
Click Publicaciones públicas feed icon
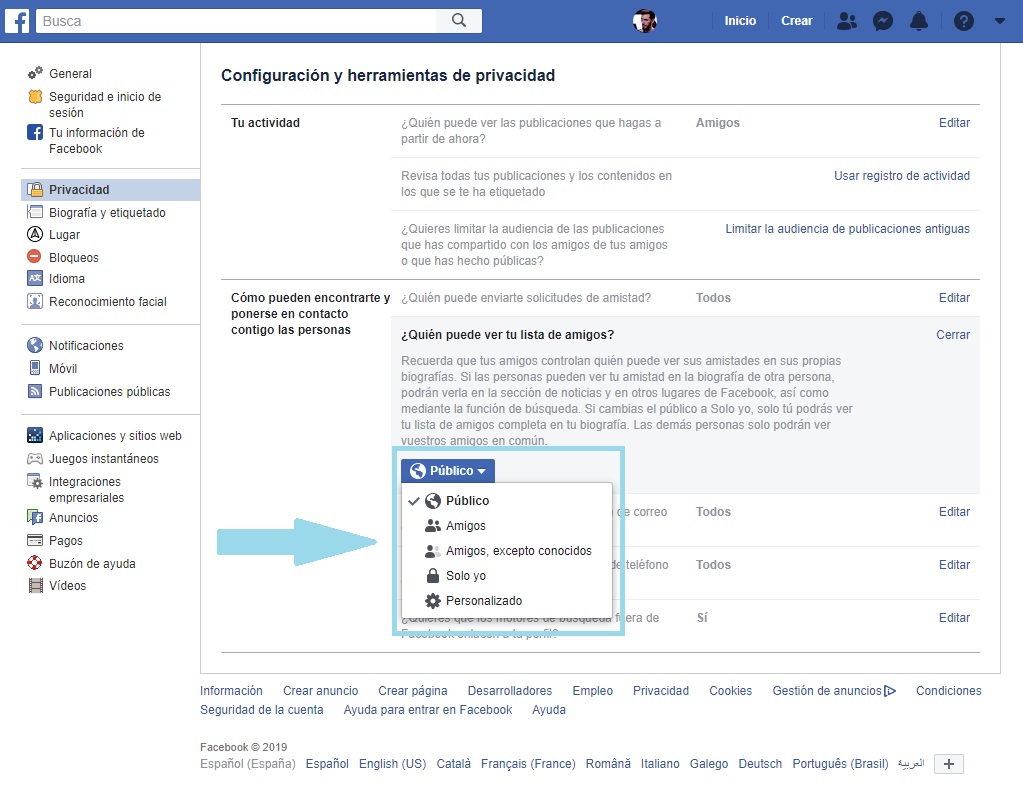(x=35, y=391)
